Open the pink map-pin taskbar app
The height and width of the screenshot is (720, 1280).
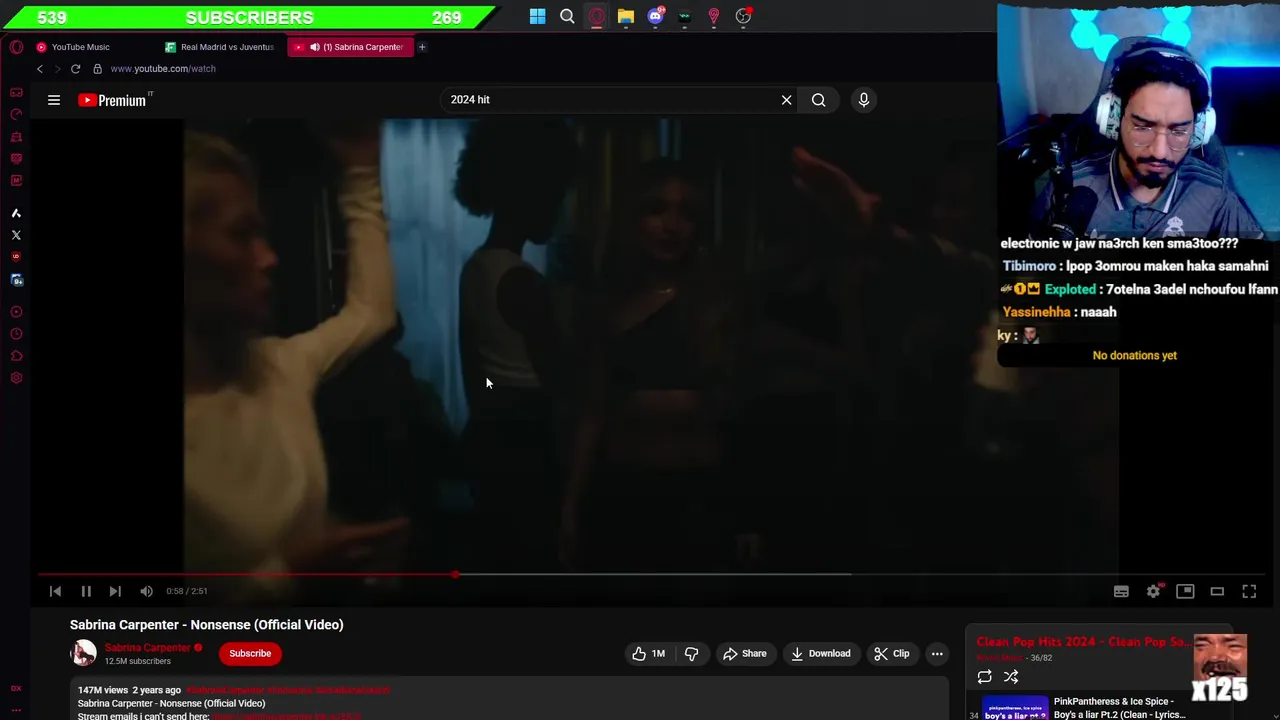pos(714,16)
